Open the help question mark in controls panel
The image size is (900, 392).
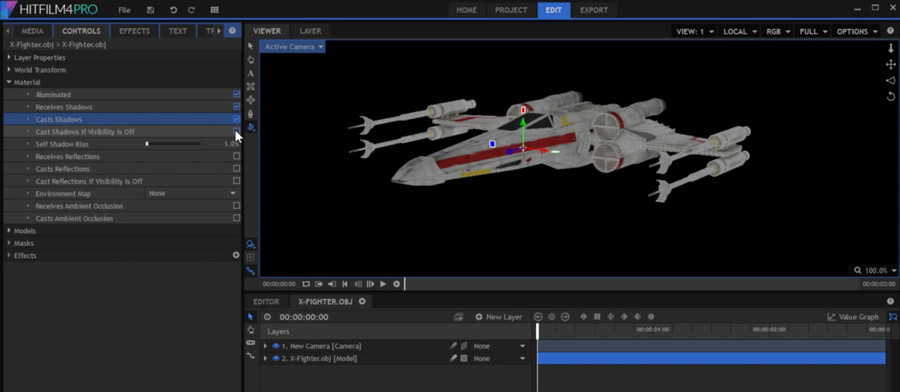(x=232, y=31)
